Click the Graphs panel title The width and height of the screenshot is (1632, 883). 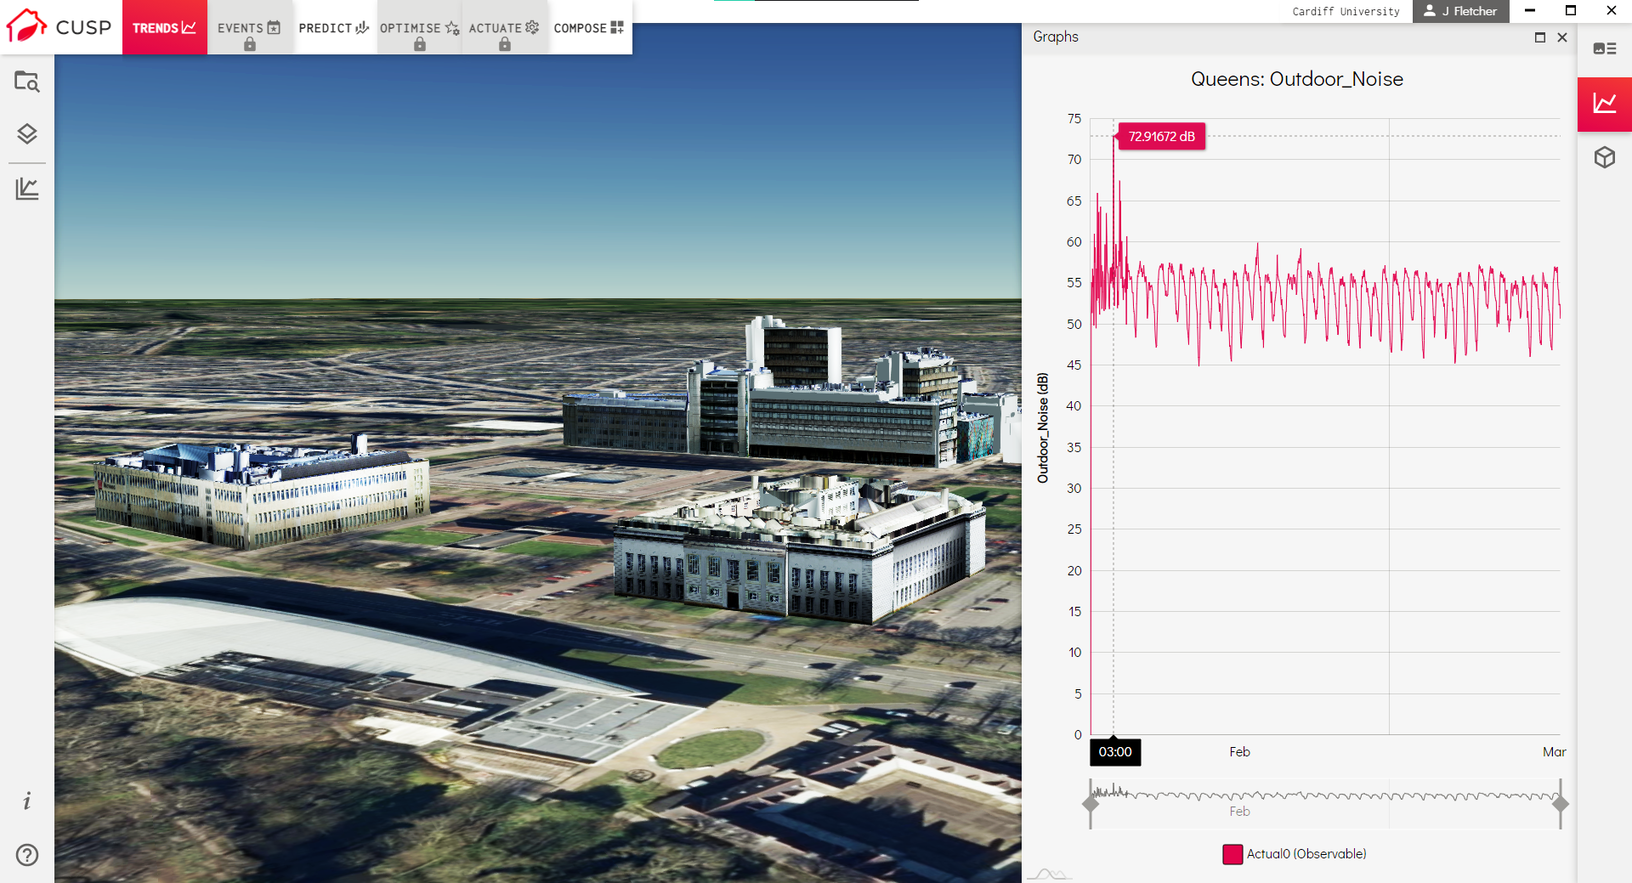point(1056,37)
